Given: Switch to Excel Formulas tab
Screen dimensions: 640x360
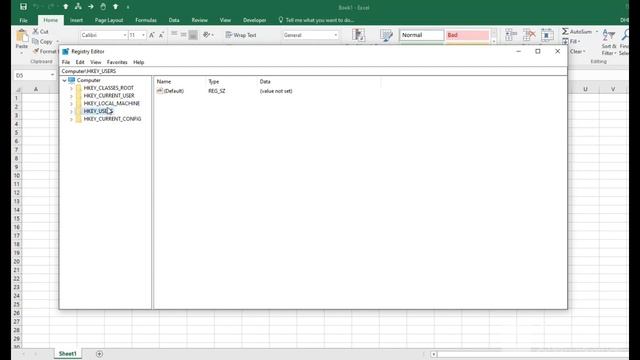Looking at the screenshot, I should [x=146, y=20].
